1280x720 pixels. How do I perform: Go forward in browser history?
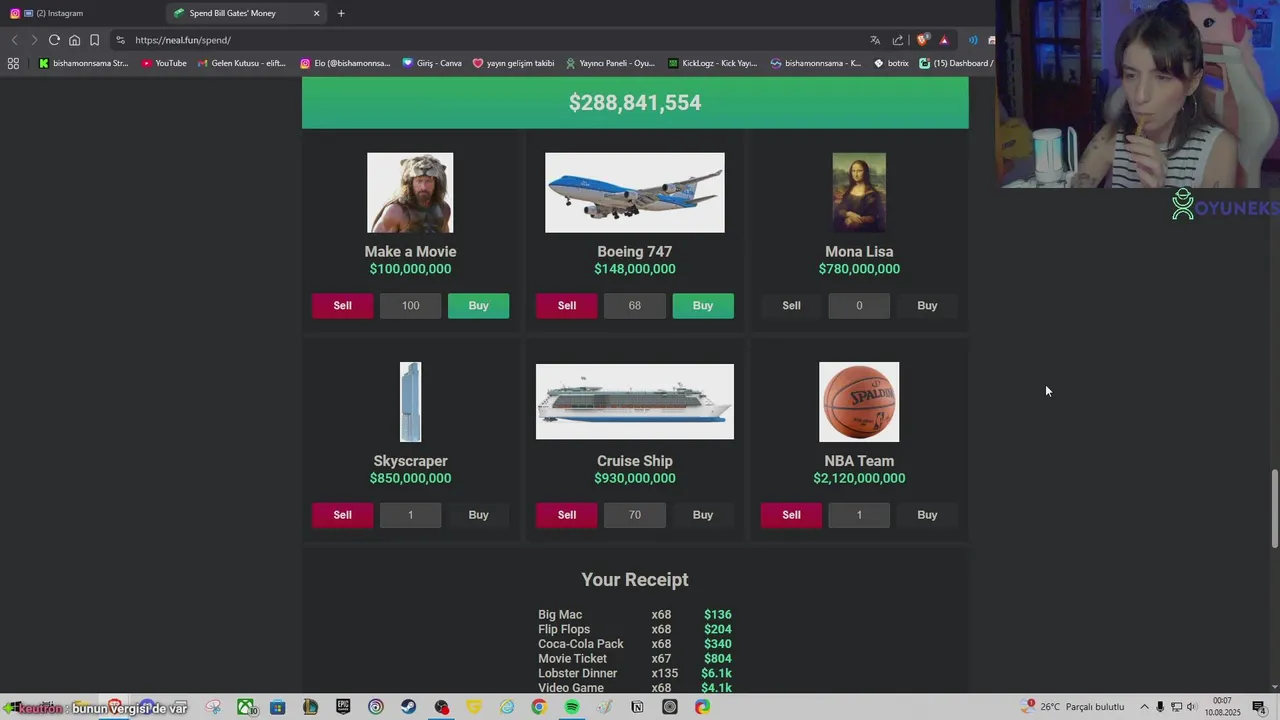click(33, 40)
